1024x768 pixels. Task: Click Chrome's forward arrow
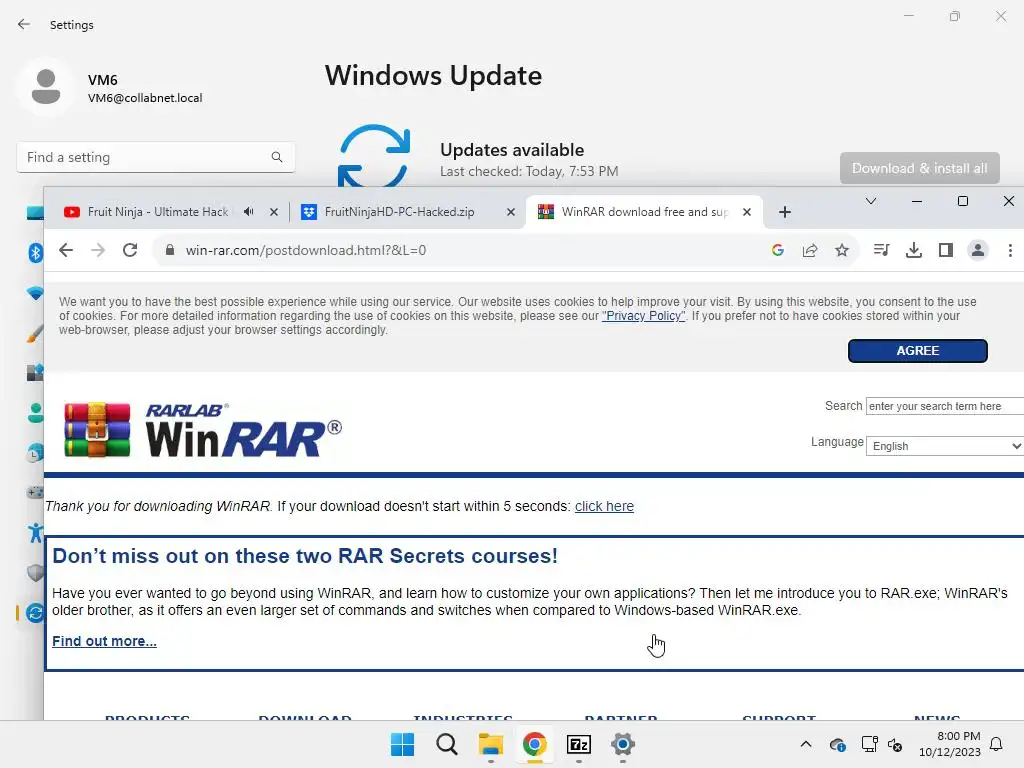[98, 250]
